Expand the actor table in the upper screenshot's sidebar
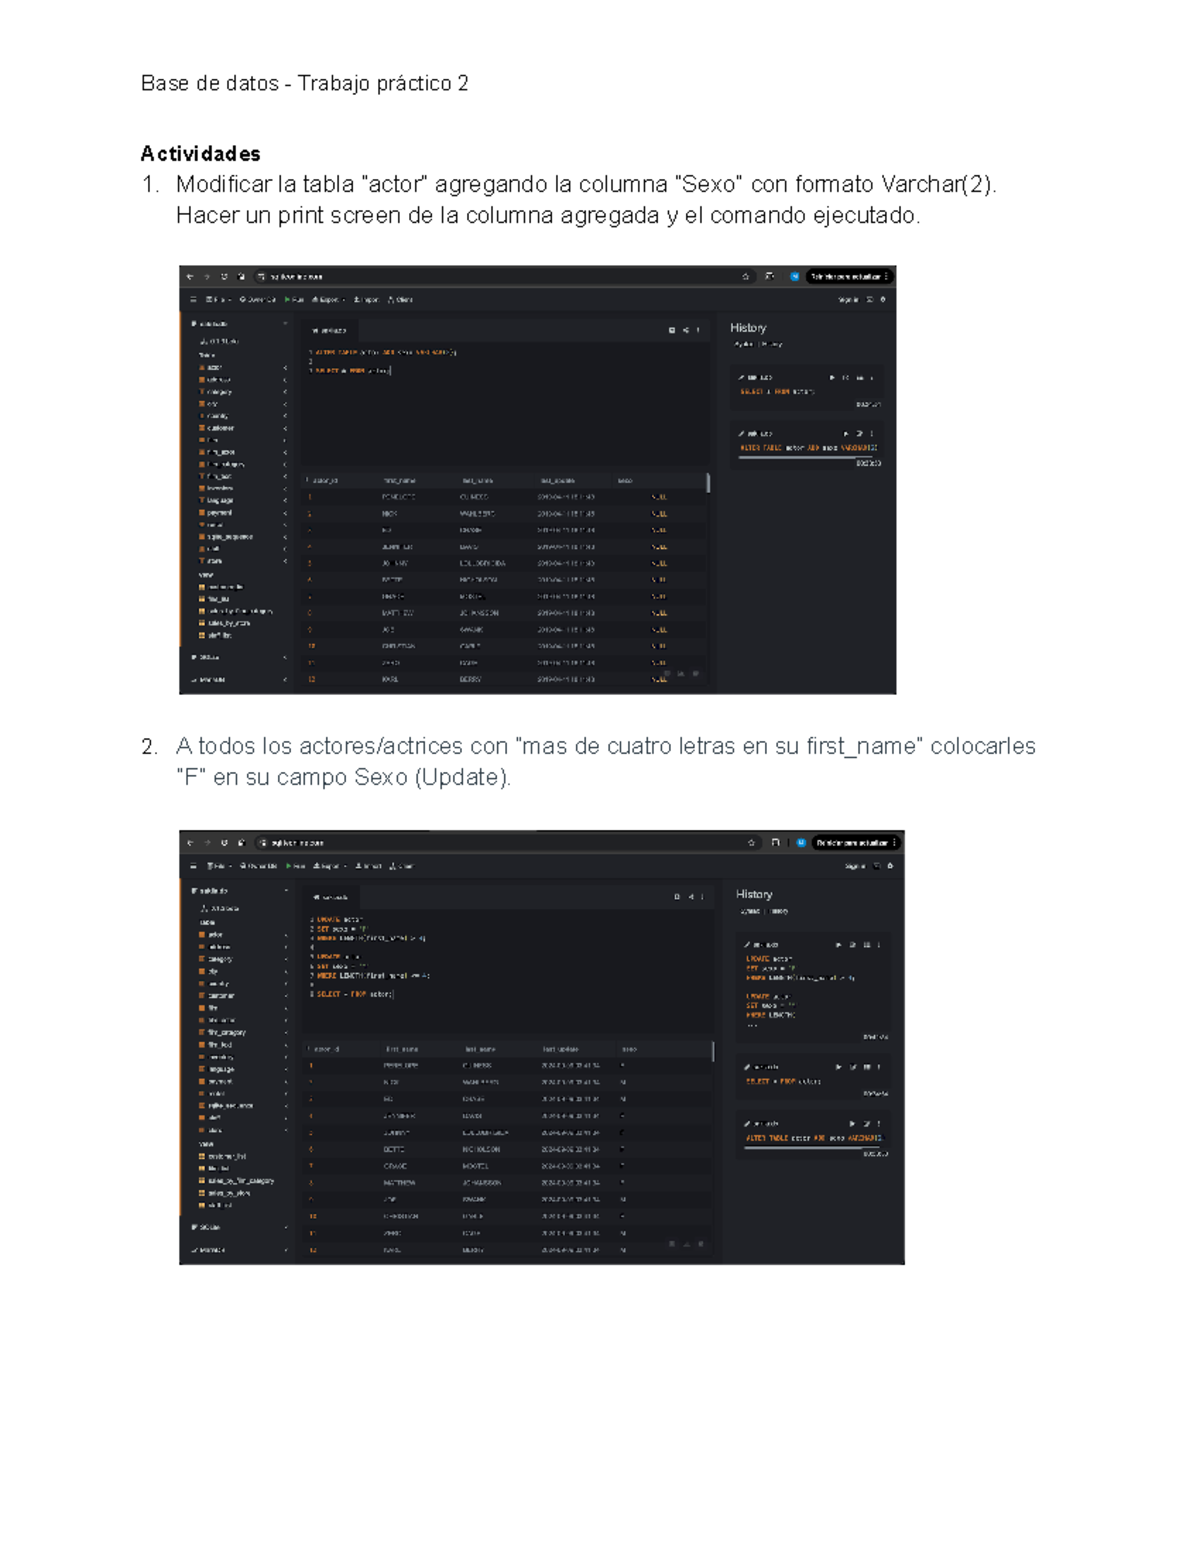The width and height of the screenshot is (1200, 1553). 285,368
